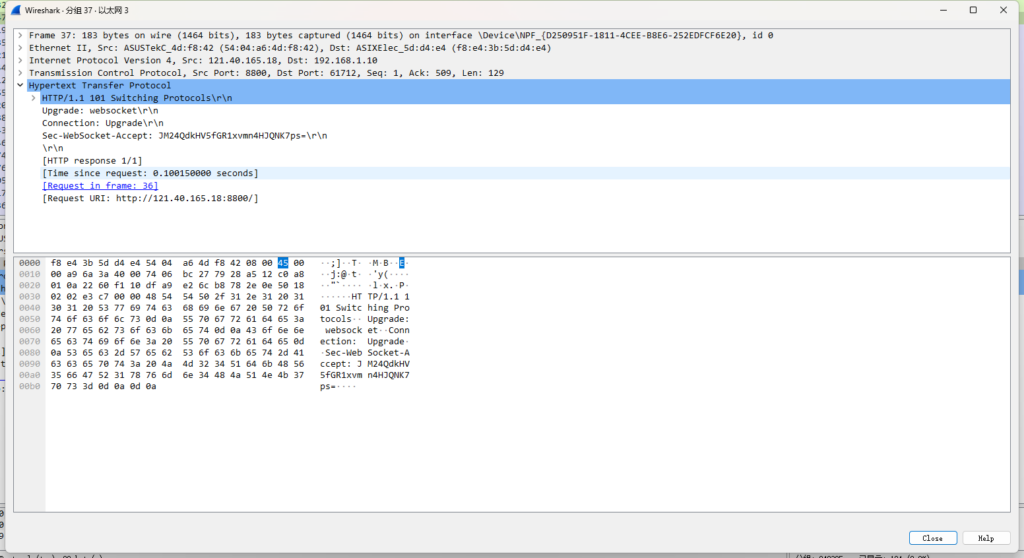Select the Transmission Control Protocol text
1024x558 pixels.
[266, 73]
